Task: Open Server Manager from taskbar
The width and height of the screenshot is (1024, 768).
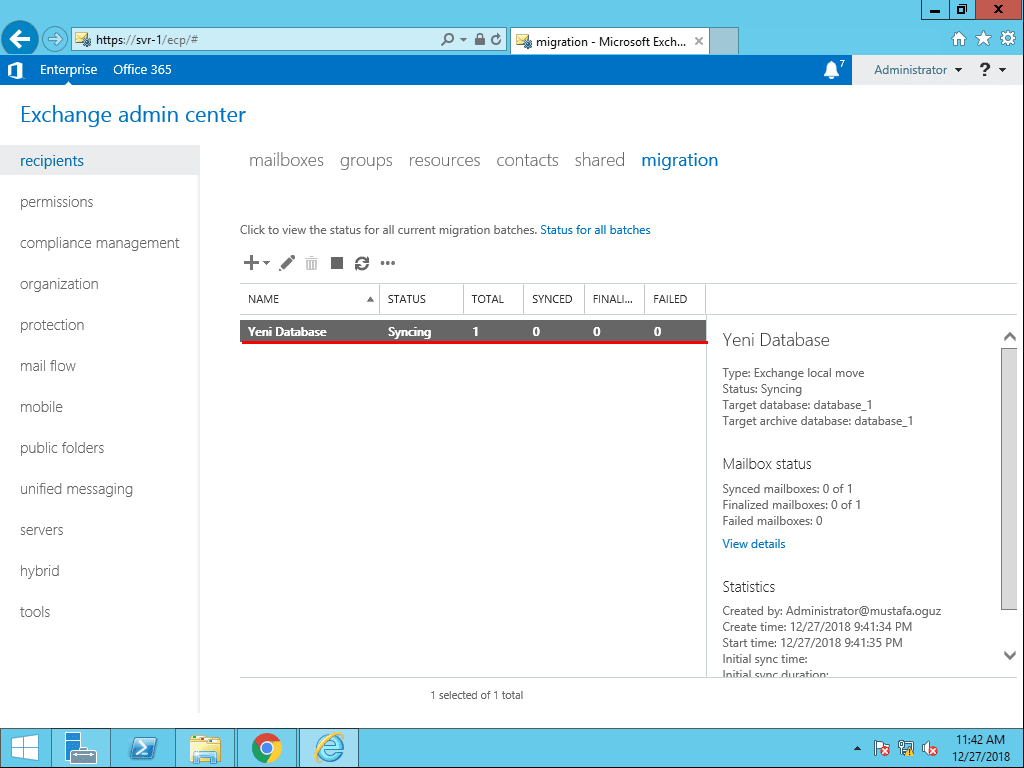Action: coord(81,748)
